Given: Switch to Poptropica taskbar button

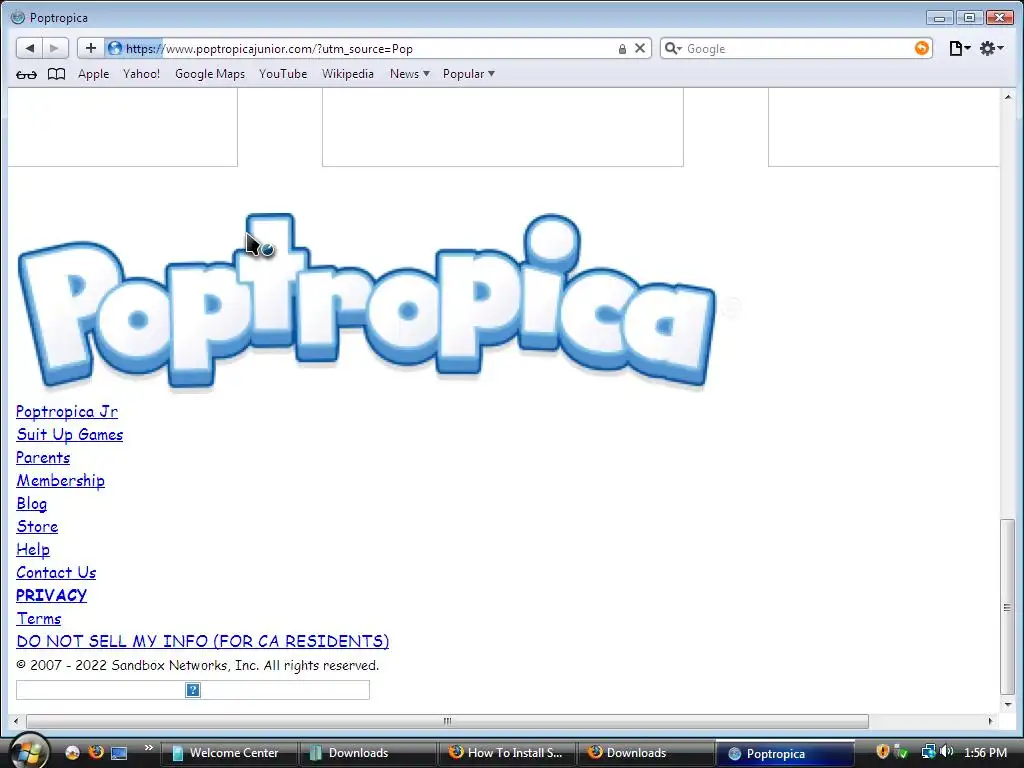Looking at the screenshot, I should pyautogui.click(x=785, y=753).
